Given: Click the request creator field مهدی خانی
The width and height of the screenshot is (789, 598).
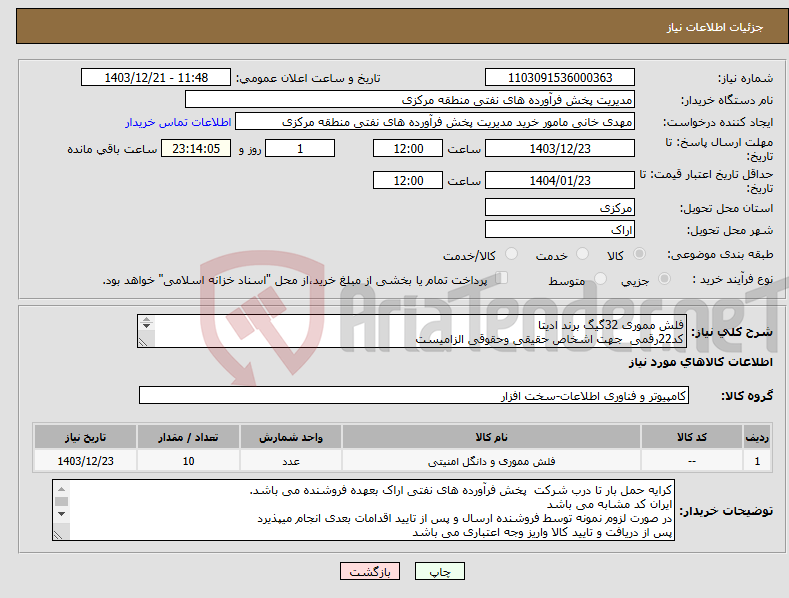Looking at the screenshot, I should (435, 122).
